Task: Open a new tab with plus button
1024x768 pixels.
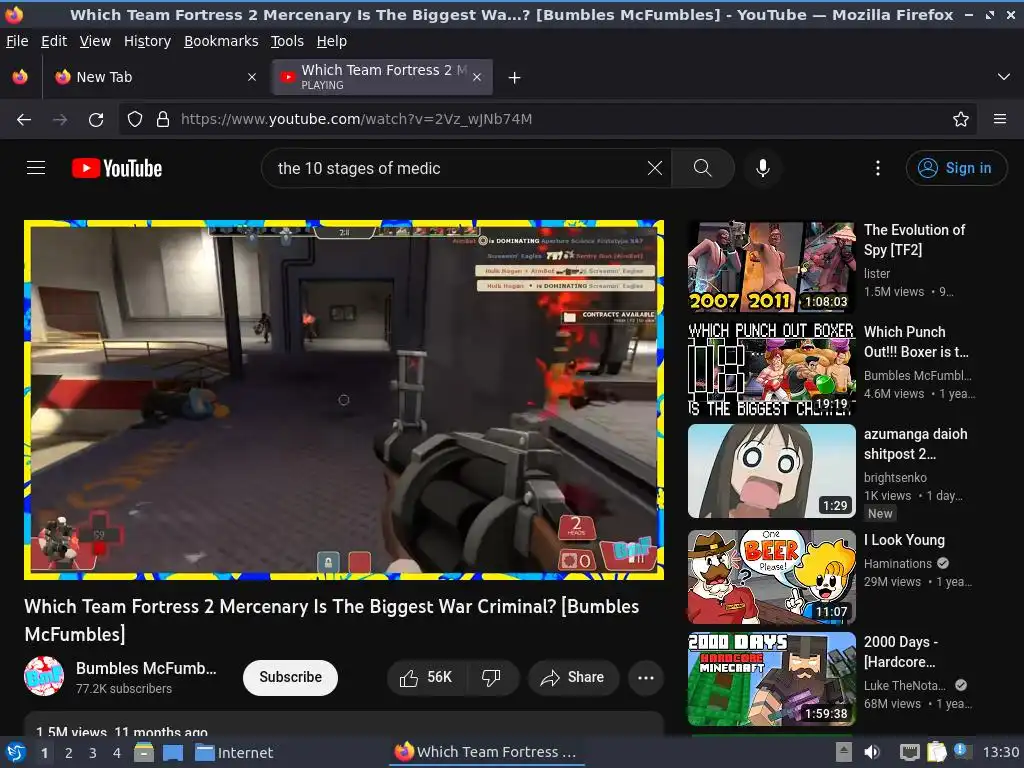Action: pyautogui.click(x=515, y=78)
